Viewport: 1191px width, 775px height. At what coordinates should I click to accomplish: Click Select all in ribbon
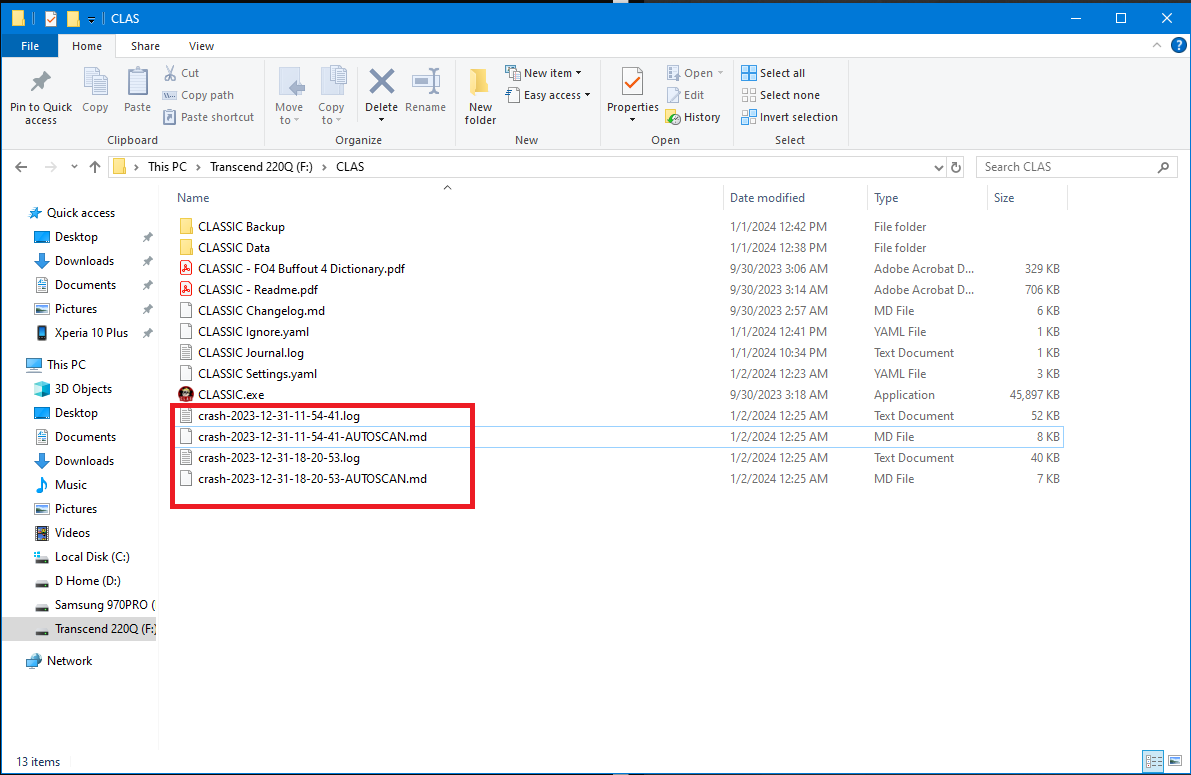tap(773, 73)
